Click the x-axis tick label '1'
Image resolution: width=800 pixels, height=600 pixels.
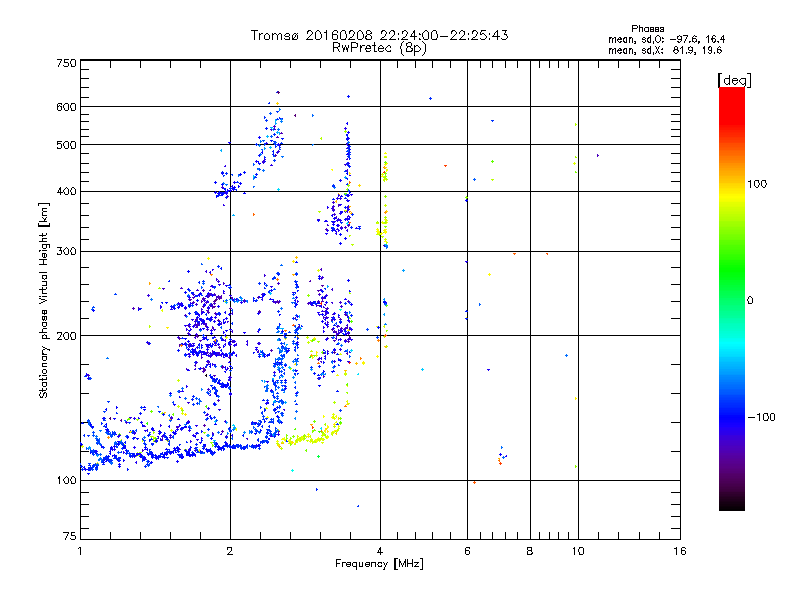tap(80, 551)
